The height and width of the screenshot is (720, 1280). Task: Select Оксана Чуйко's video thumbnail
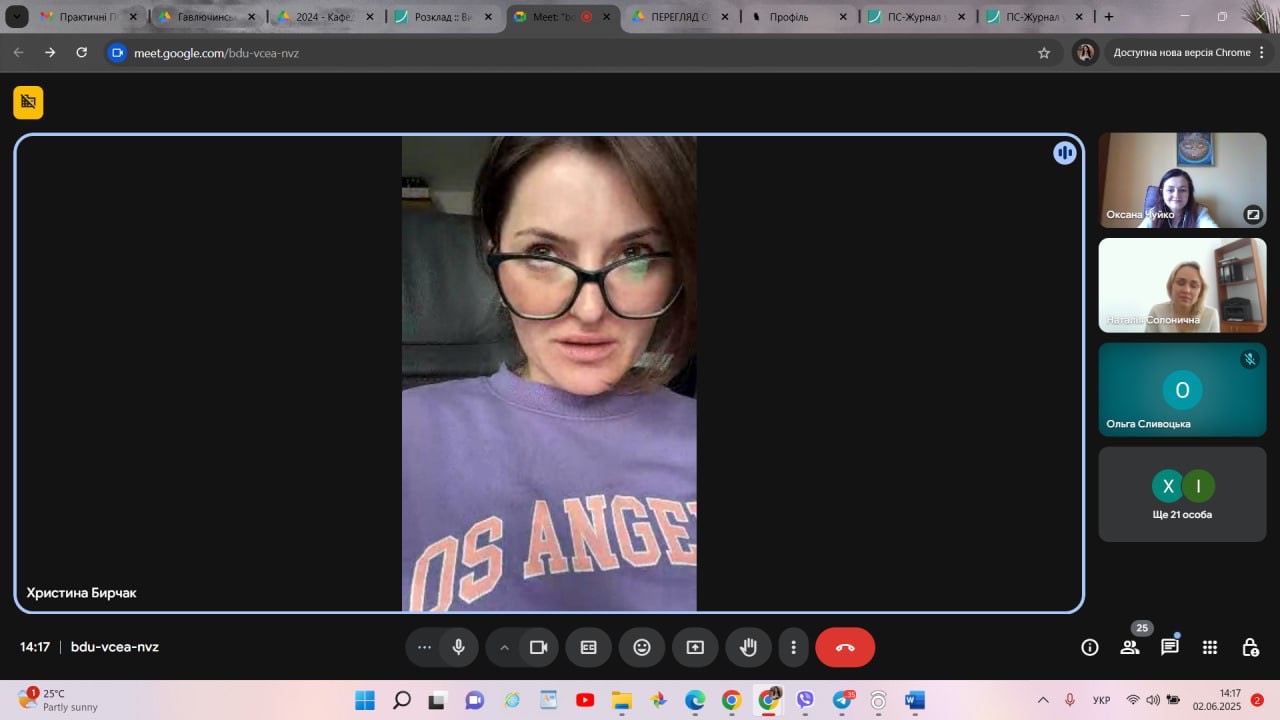point(1182,180)
